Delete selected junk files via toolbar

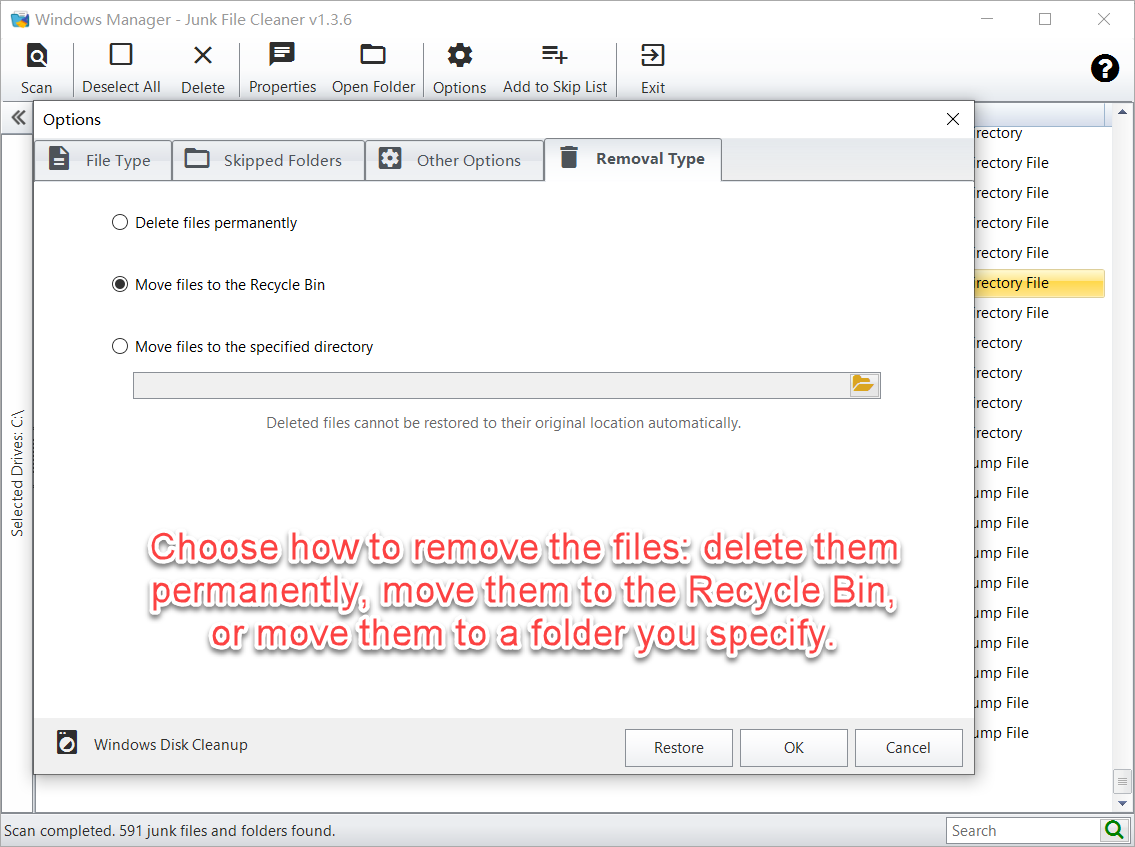click(x=203, y=69)
